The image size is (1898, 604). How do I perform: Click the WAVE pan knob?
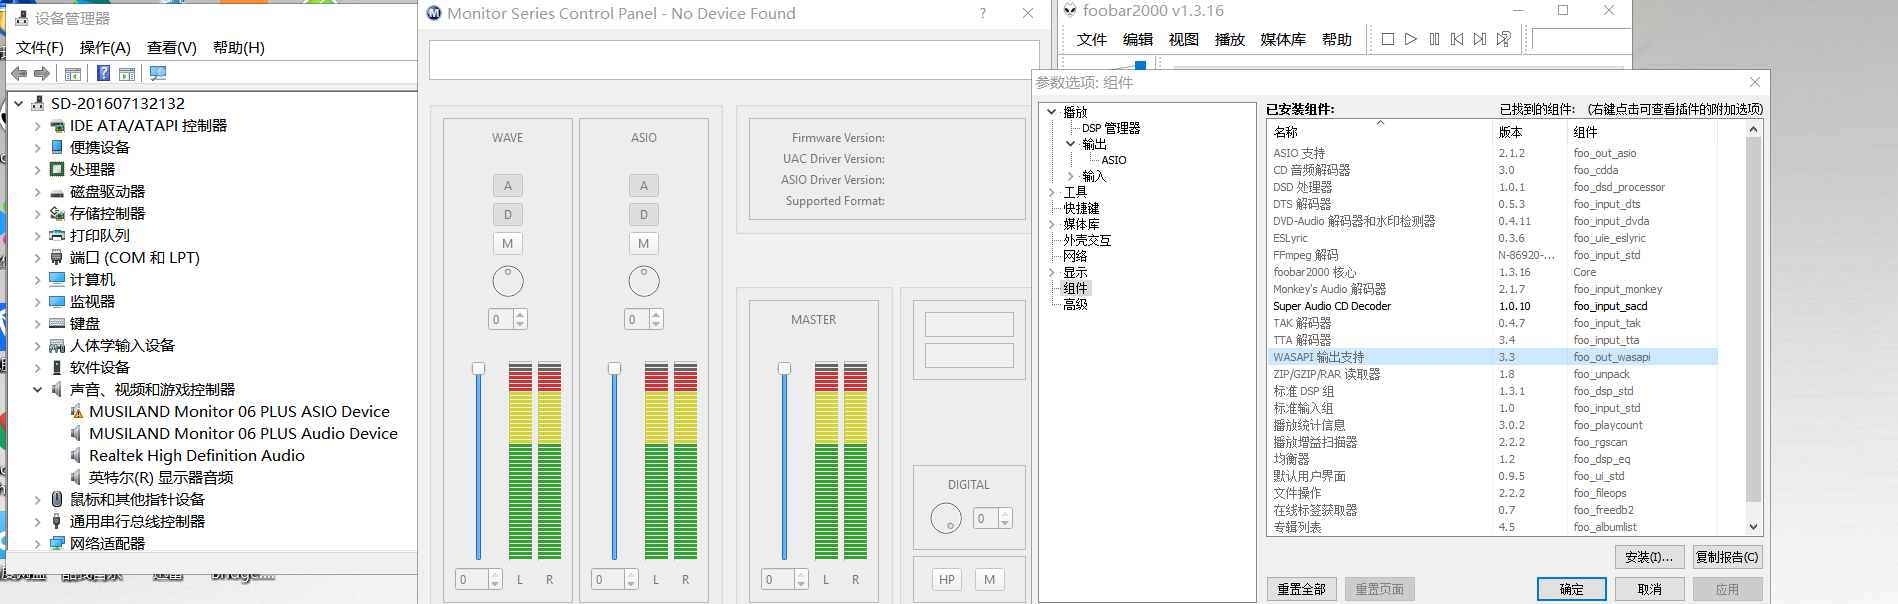pos(508,281)
